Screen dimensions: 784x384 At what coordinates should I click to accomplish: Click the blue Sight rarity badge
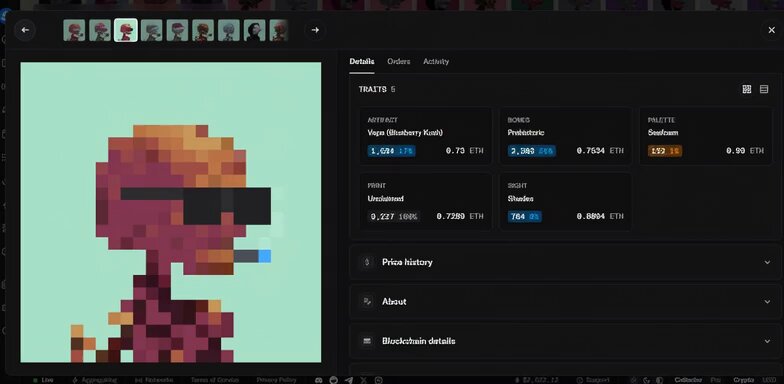[x=524, y=216]
